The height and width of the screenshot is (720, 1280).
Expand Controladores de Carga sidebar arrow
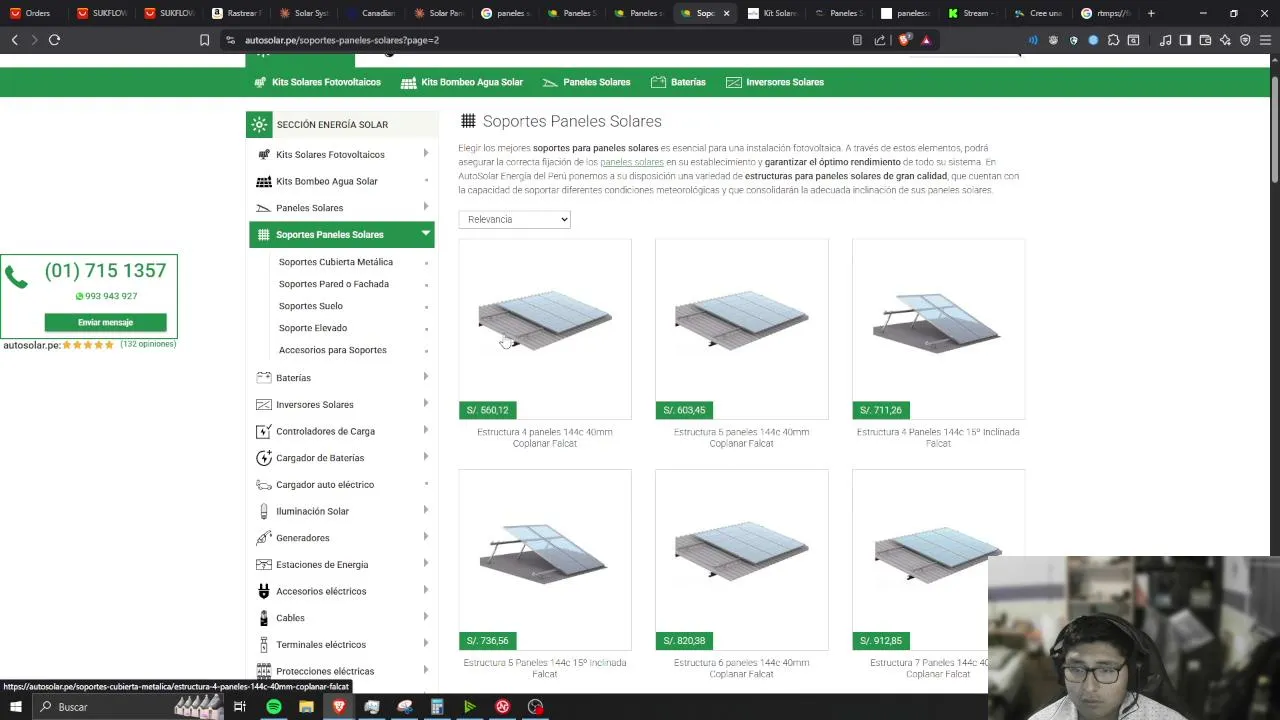click(426, 430)
